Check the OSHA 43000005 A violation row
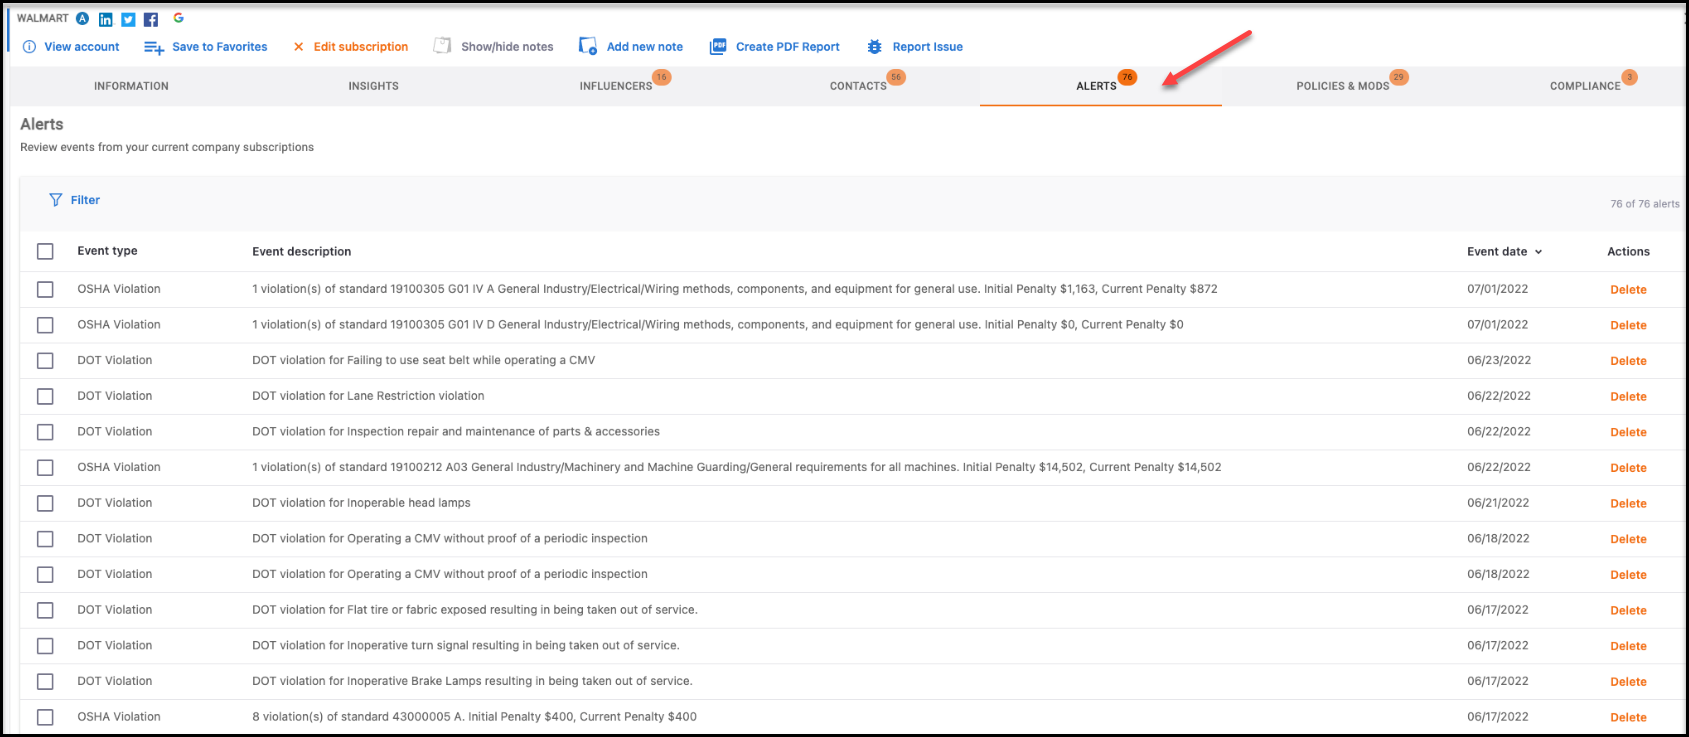Image resolution: width=1689 pixels, height=737 pixels. click(x=45, y=717)
